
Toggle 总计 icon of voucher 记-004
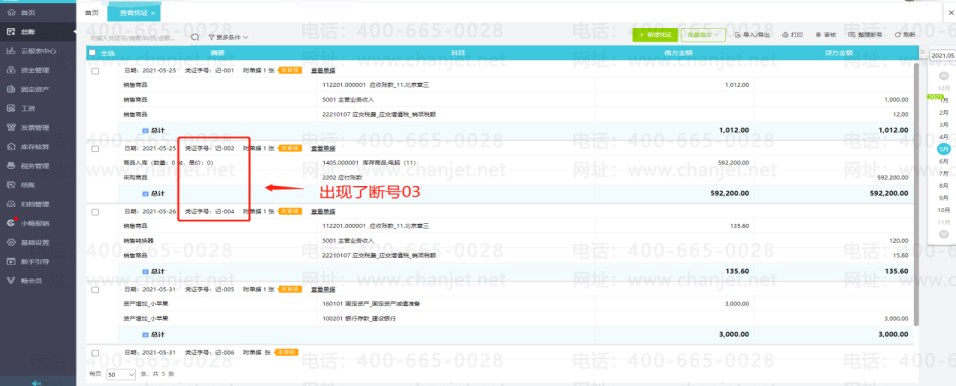(x=145, y=271)
